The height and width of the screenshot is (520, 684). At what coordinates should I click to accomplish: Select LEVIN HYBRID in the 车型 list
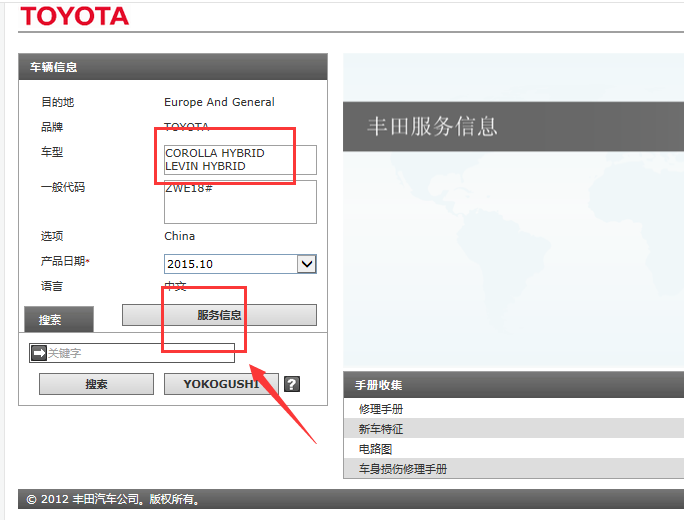[x=205, y=166]
